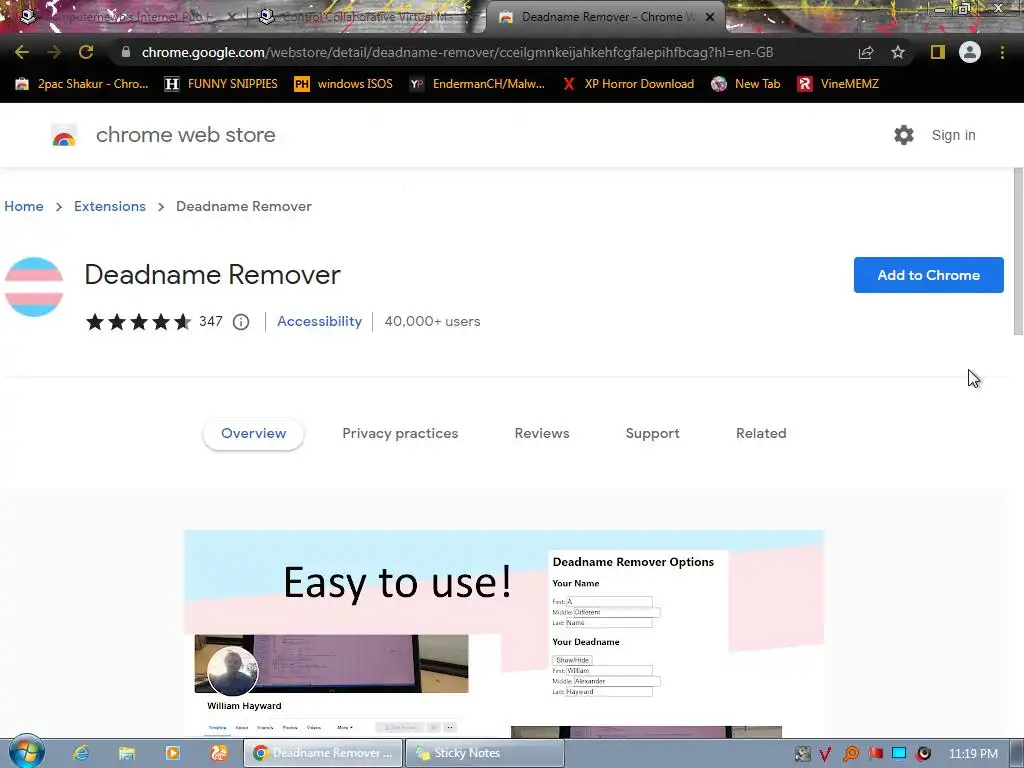The width and height of the screenshot is (1024, 768).
Task: Click the rating info icon beside 347
Action: pos(241,322)
